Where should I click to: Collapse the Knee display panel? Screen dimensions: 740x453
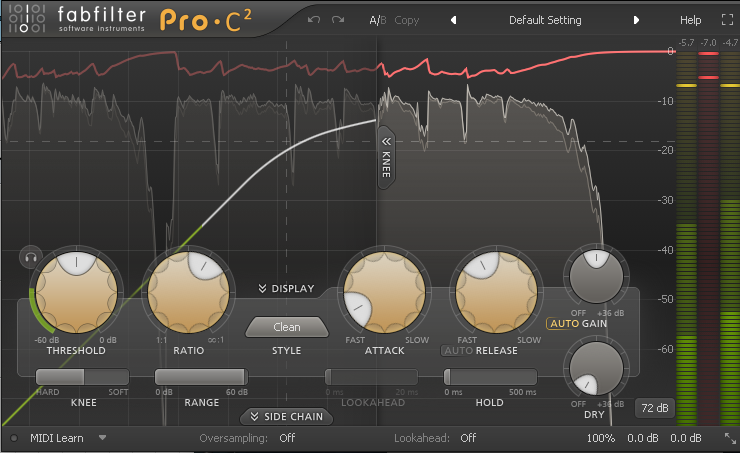[386, 157]
